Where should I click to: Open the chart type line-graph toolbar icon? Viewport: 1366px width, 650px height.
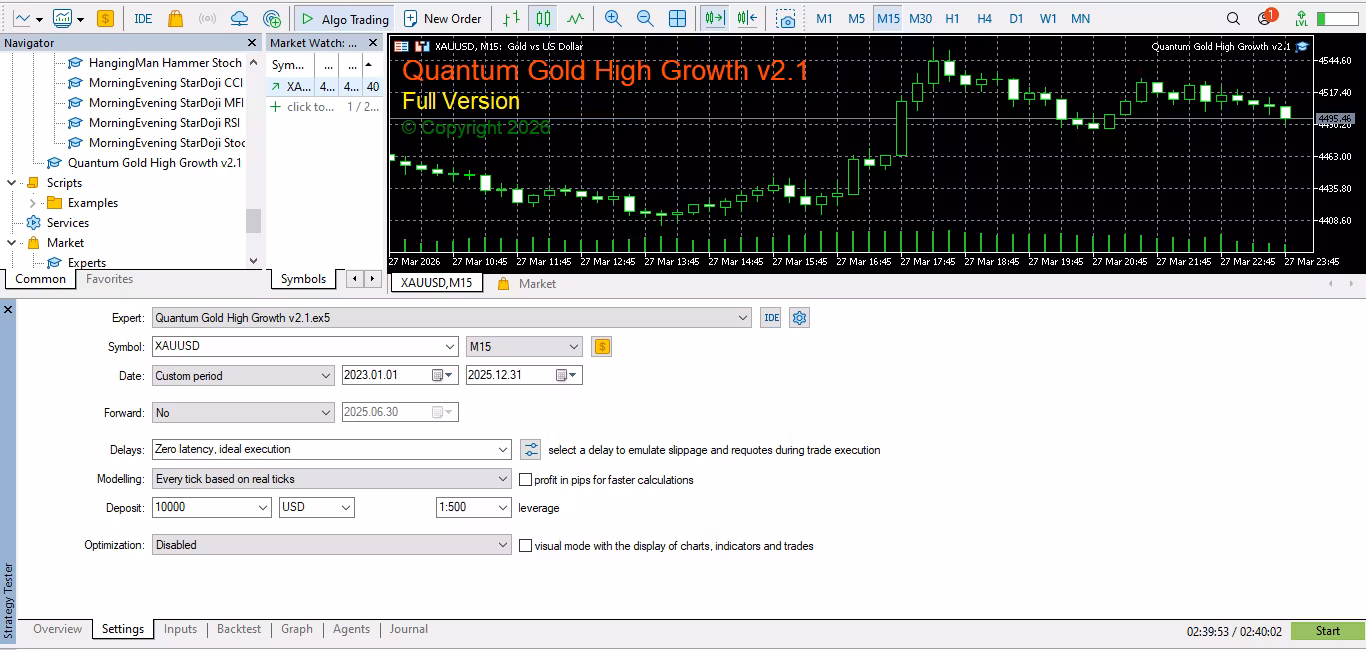[22, 18]
